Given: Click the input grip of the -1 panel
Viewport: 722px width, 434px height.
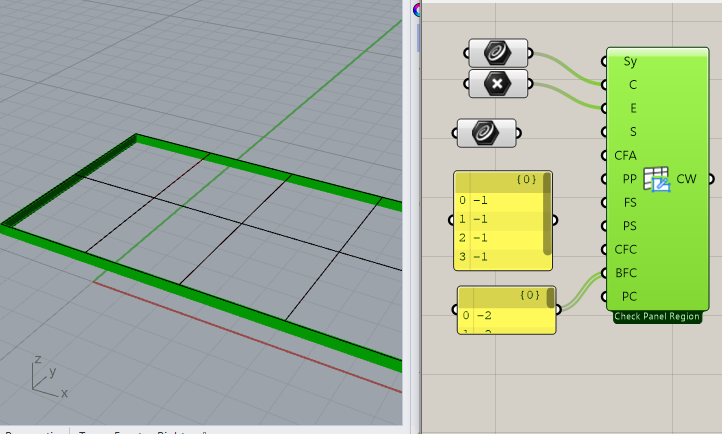Looking at the screenshot, I should click(451, 220).
